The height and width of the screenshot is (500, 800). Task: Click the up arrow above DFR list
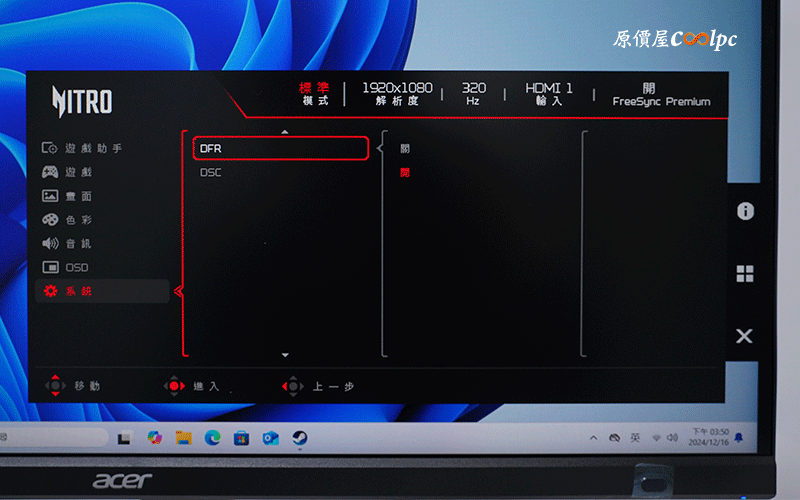(x=285, y=132)
